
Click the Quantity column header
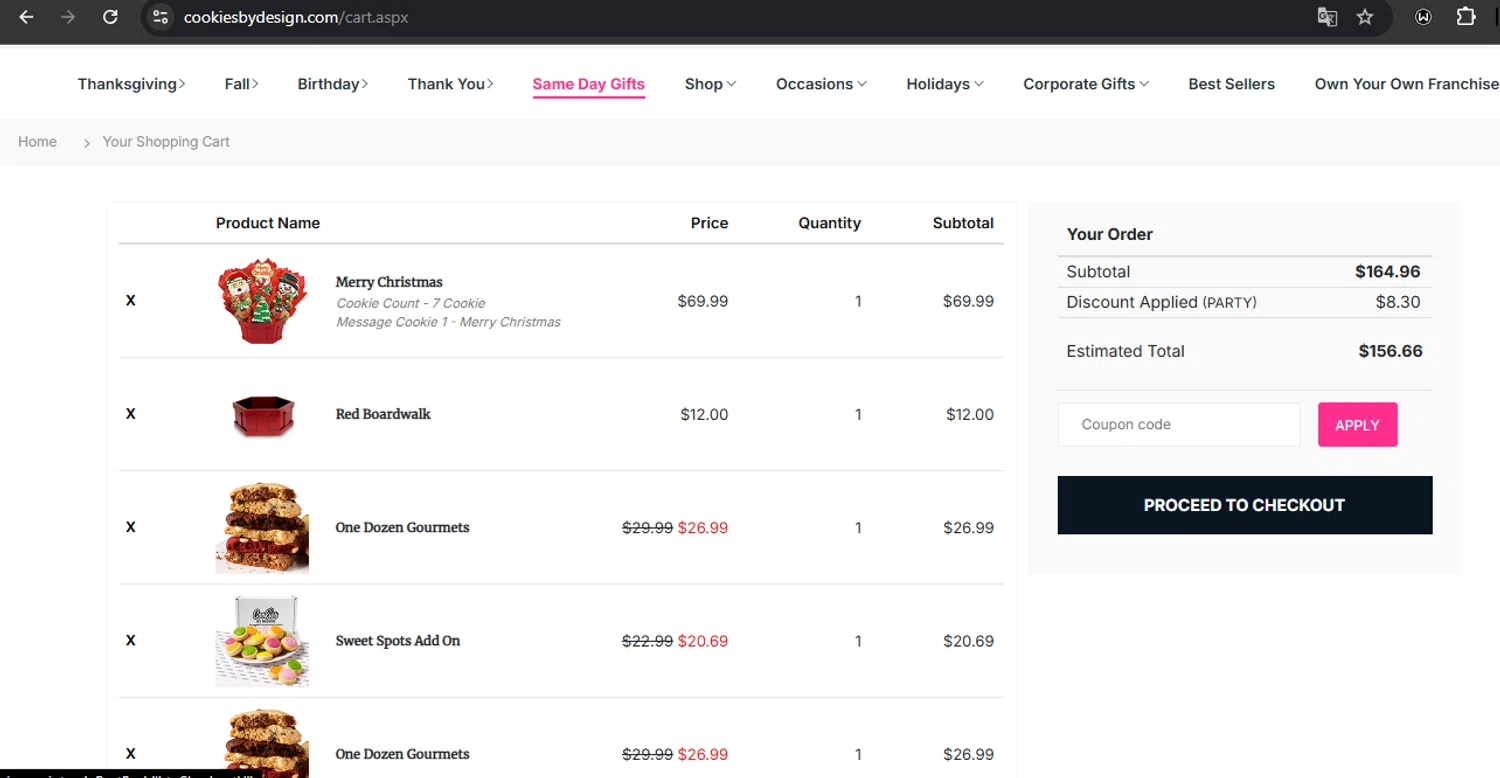coord(829,223)
